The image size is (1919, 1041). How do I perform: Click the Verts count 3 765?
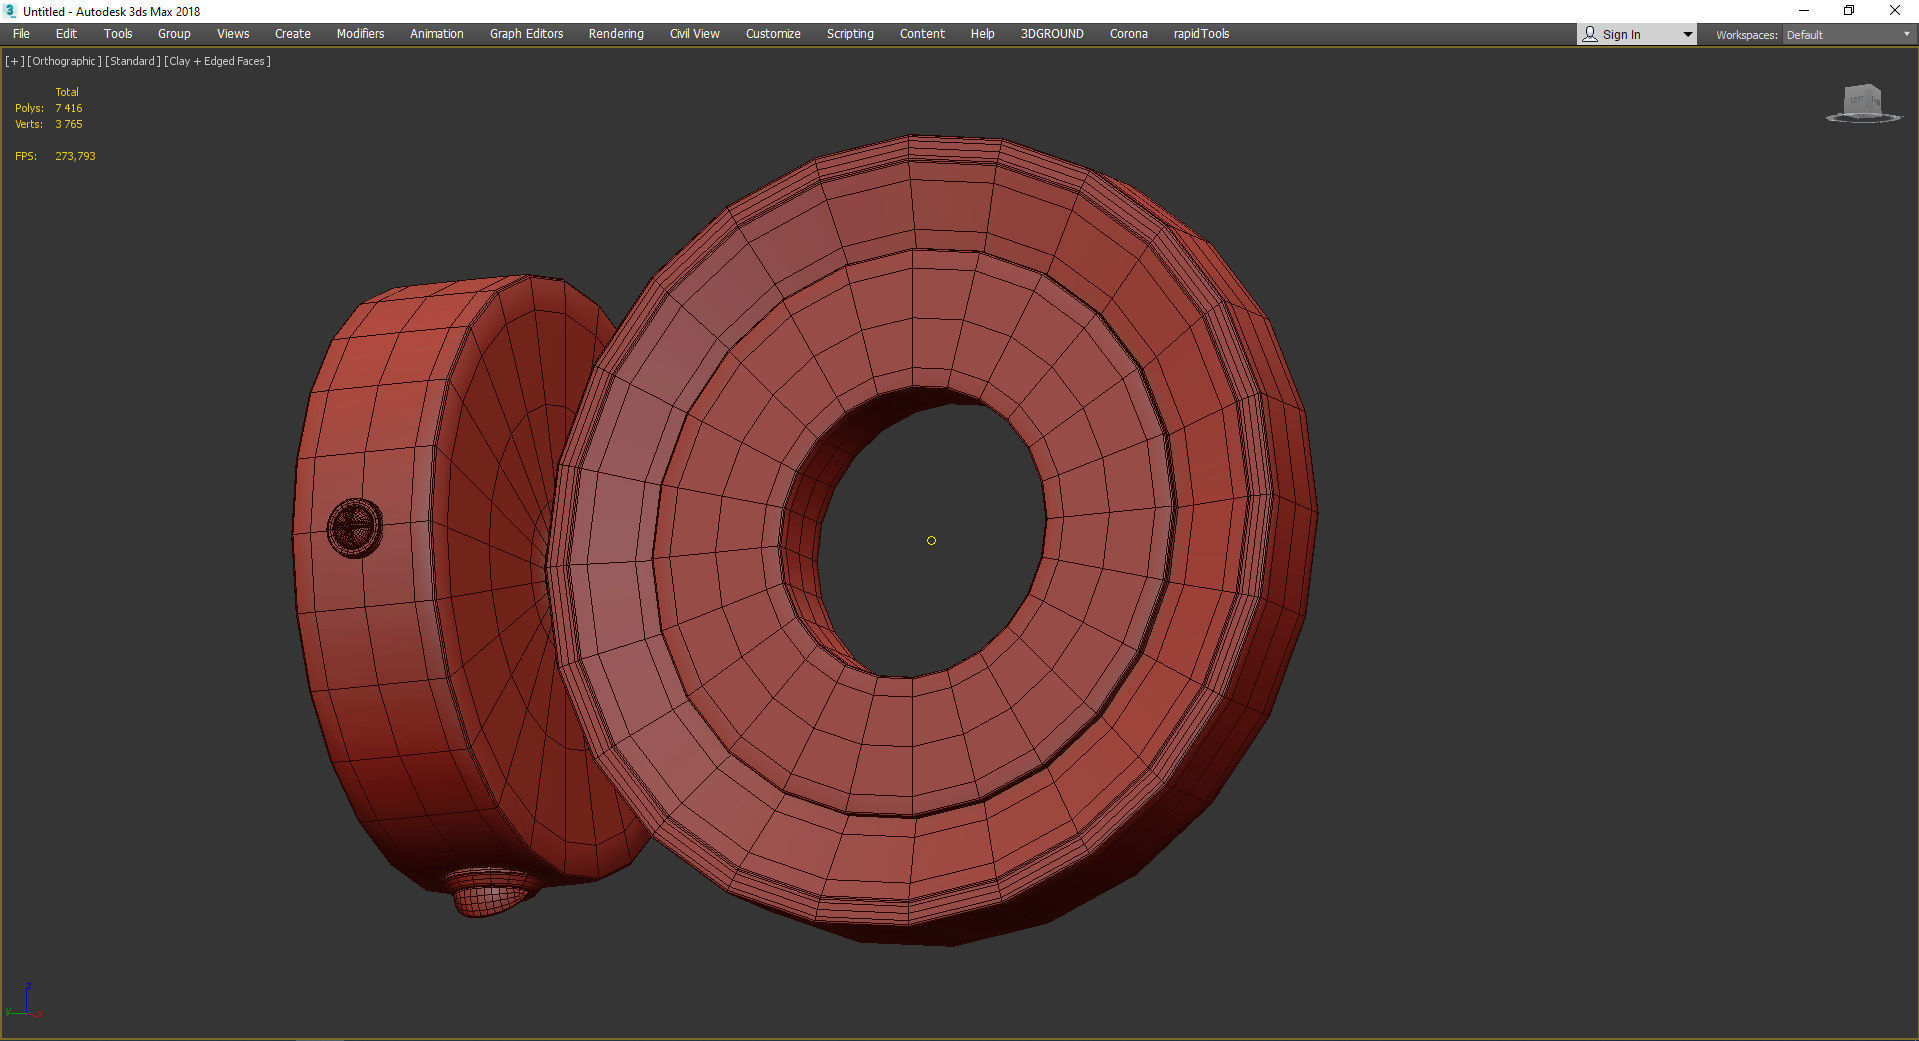point(69,124)
